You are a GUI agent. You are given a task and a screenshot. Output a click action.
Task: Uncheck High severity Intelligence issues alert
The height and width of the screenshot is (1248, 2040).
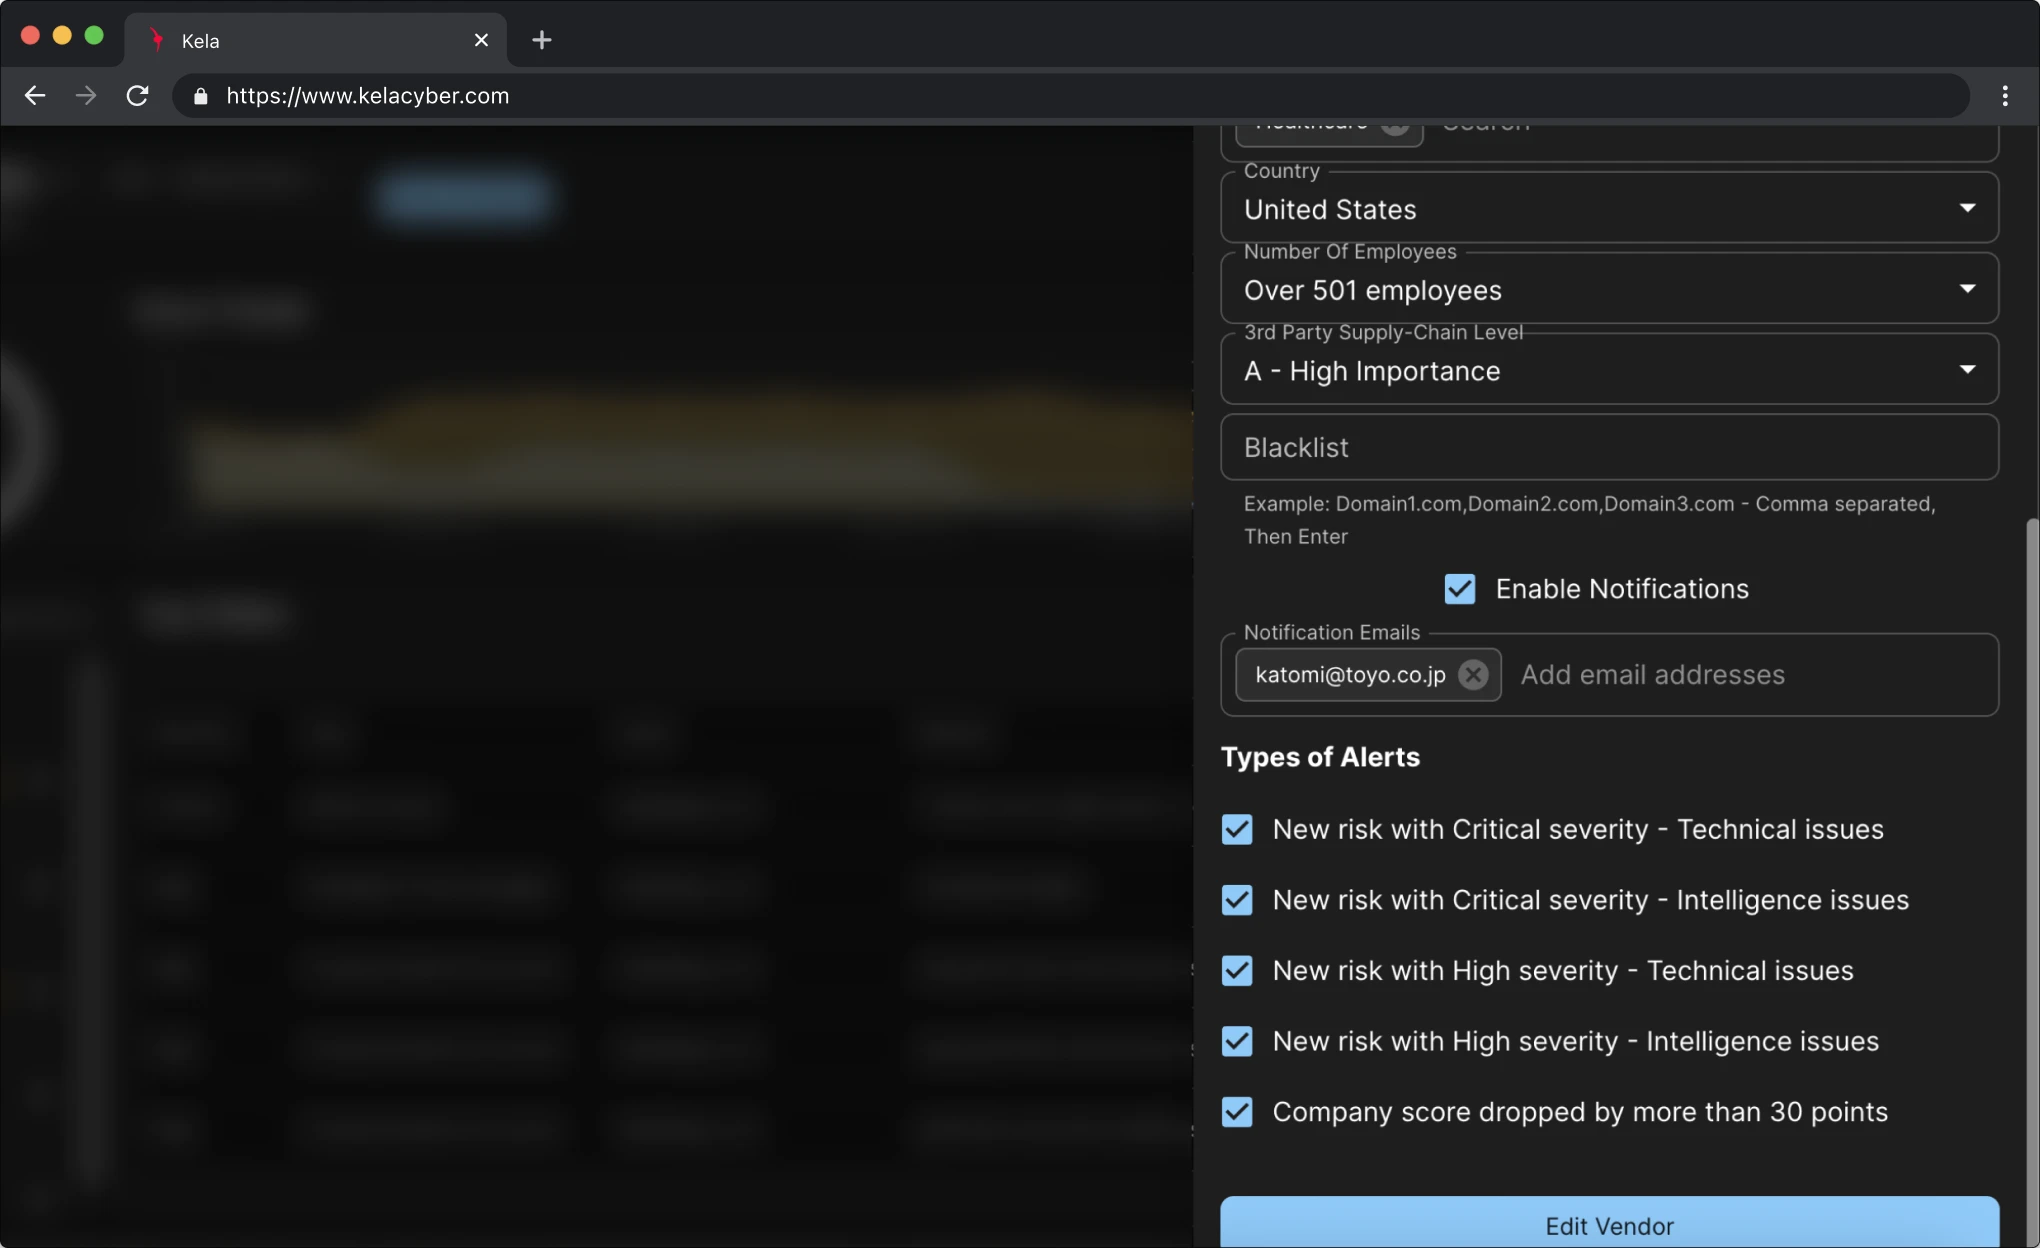coord(1237,1041)
